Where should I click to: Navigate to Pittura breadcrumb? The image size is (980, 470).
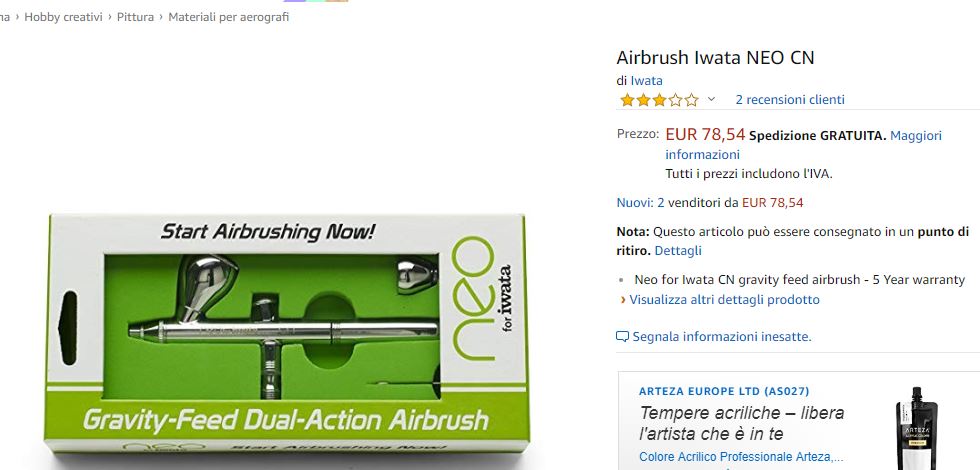135,17
